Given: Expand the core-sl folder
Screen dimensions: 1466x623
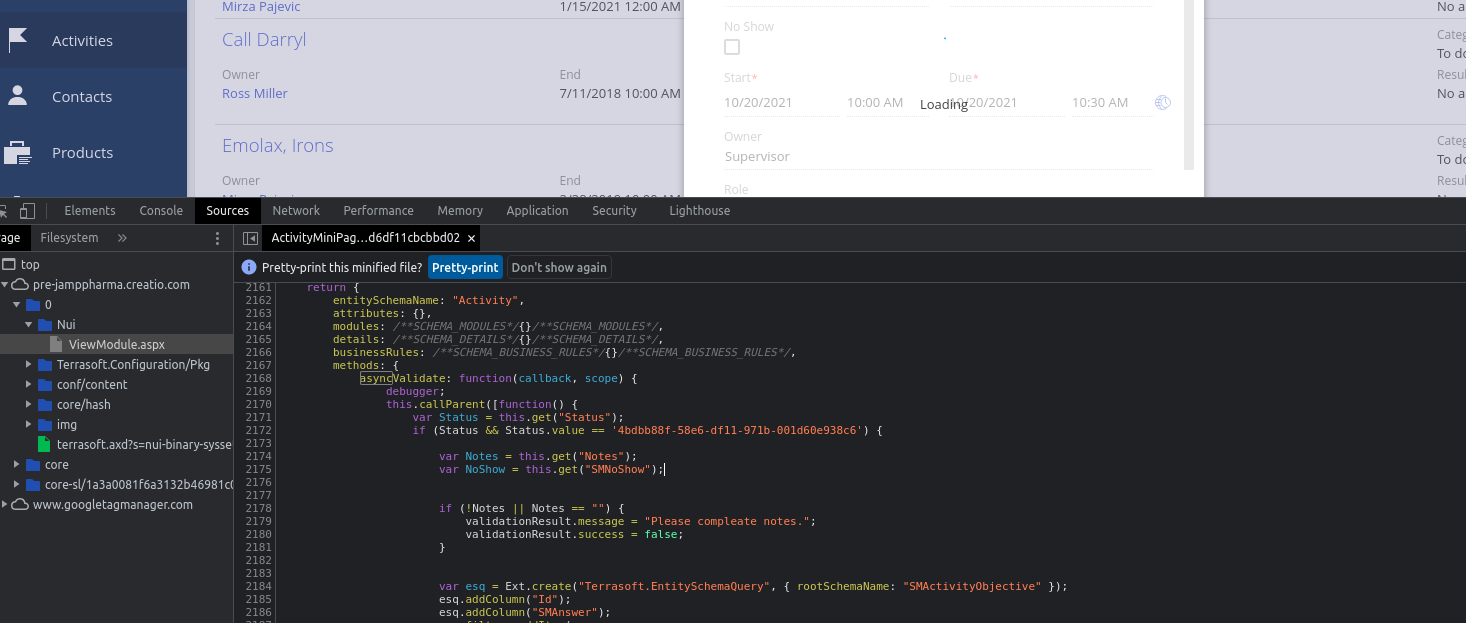Looking at the screenshot, I should click(x=17, y=484).
